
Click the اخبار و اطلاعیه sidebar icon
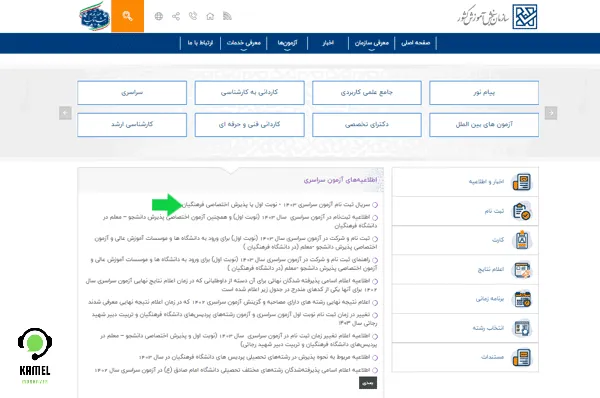pyautogui.click(x=522, y=182)
